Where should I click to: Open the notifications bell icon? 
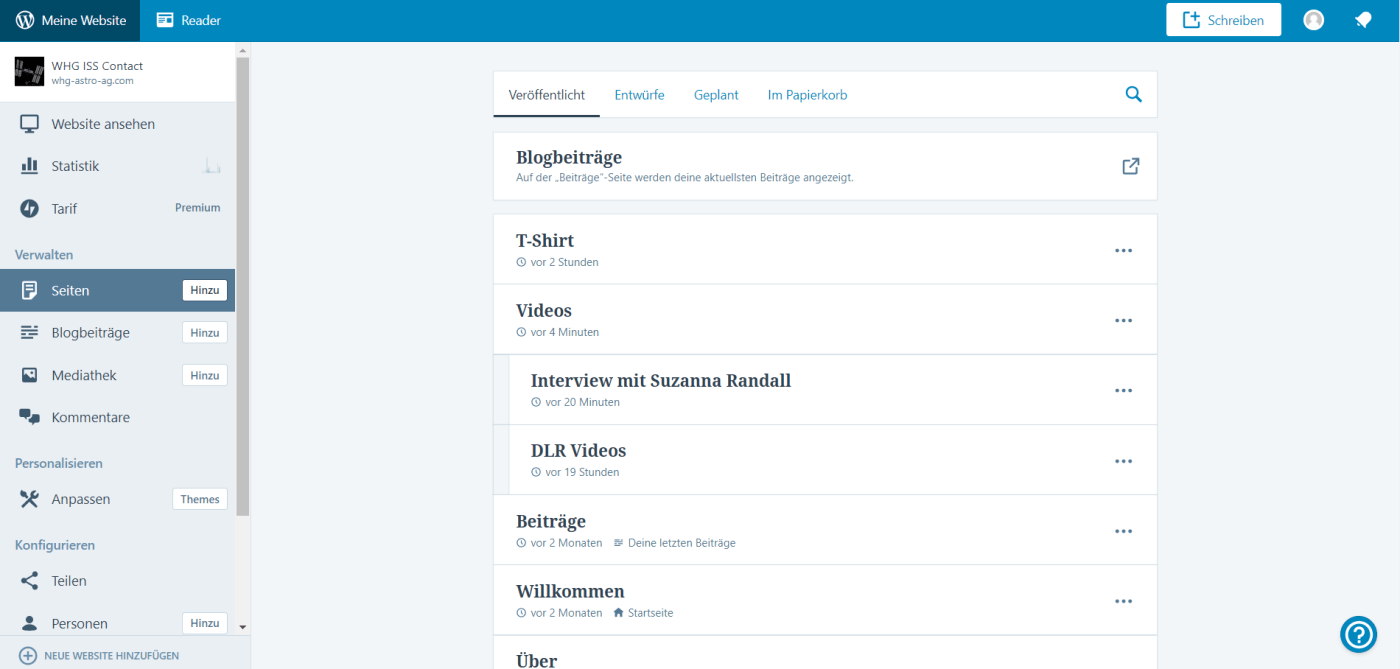point(1362,20)
